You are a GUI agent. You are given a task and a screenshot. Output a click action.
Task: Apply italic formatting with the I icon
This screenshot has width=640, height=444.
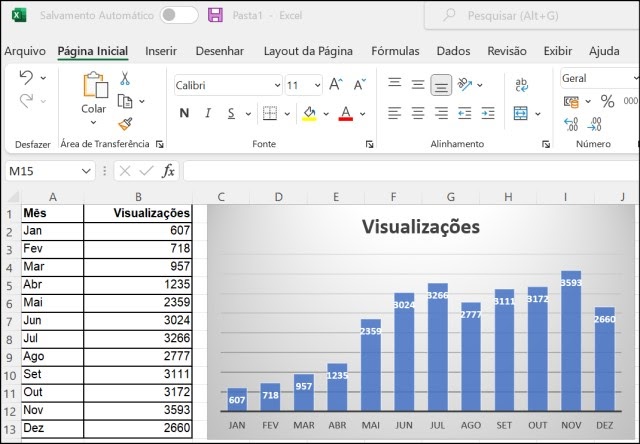point(207,113)
